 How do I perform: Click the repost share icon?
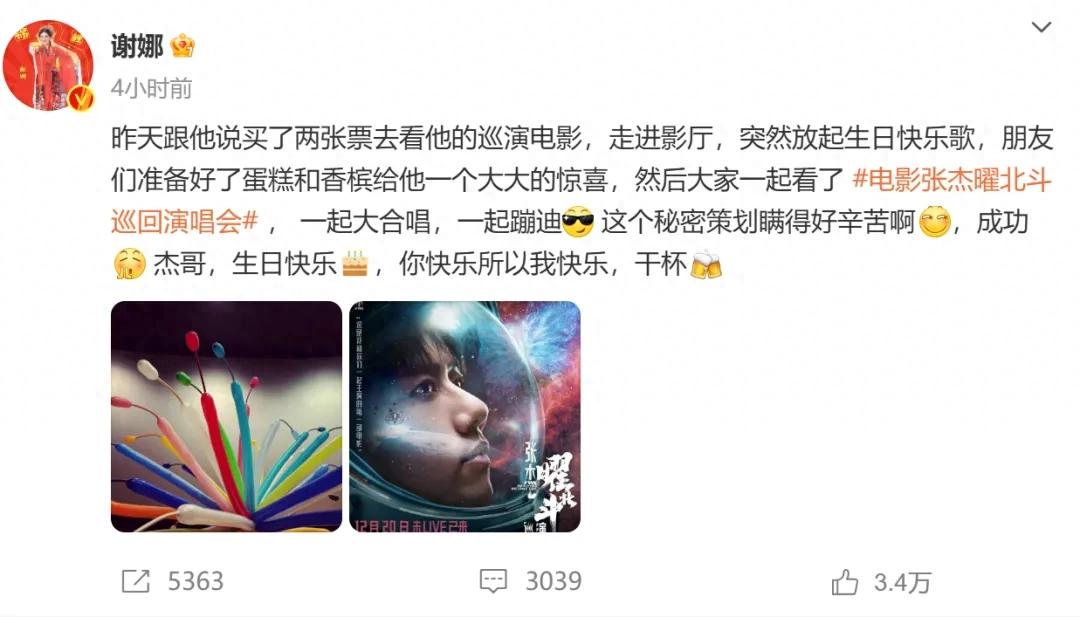(136, 581)
